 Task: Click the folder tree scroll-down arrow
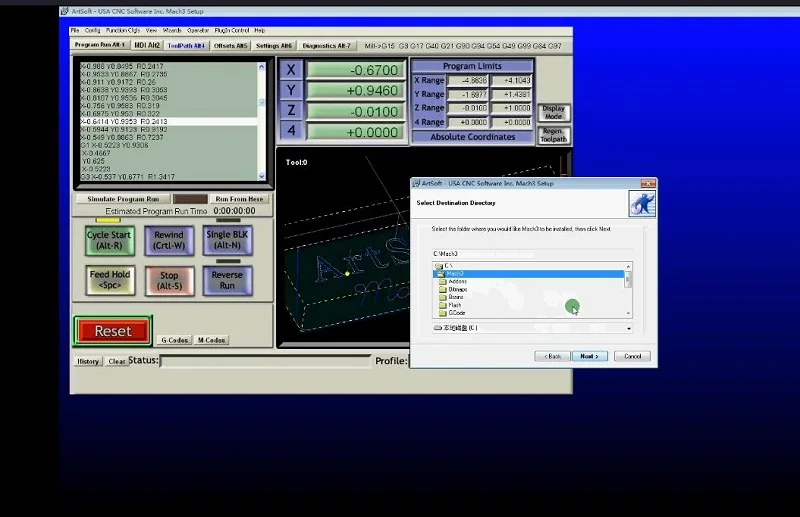[x=628, y=313]
